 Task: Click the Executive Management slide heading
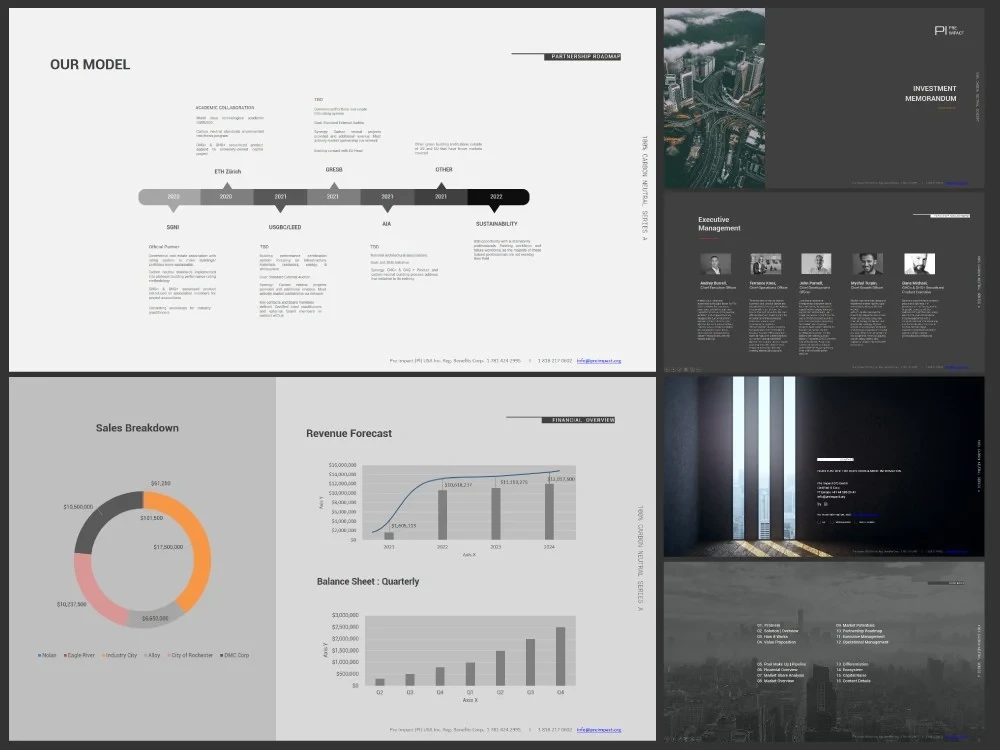pos(719,224)
